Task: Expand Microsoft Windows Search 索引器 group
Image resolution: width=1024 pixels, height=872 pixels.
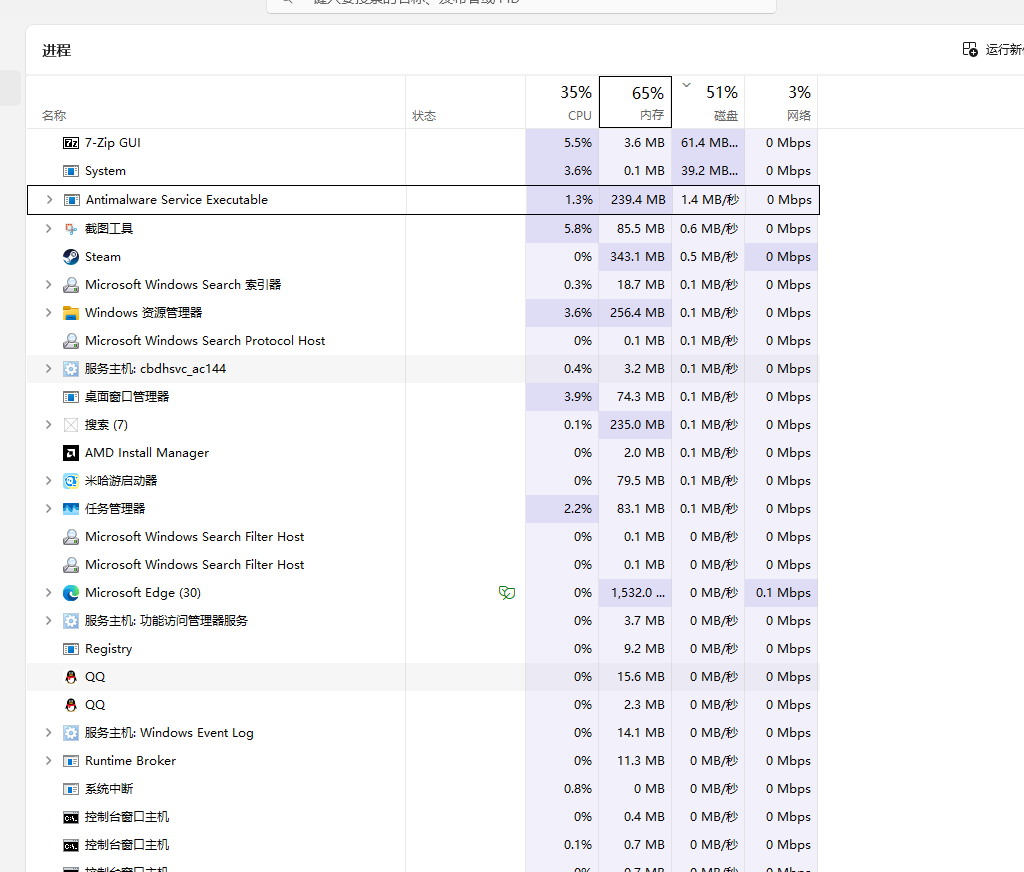Action: click(48, 285)
